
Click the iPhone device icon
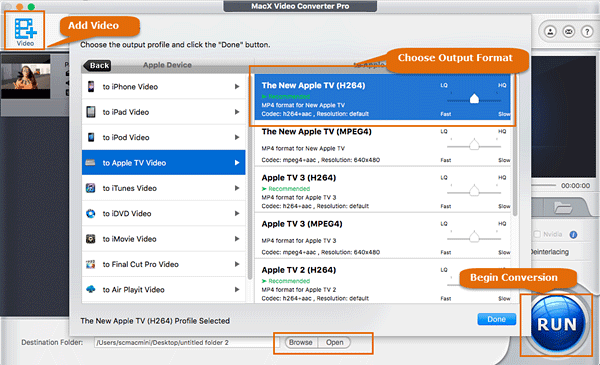click(91, 86)
